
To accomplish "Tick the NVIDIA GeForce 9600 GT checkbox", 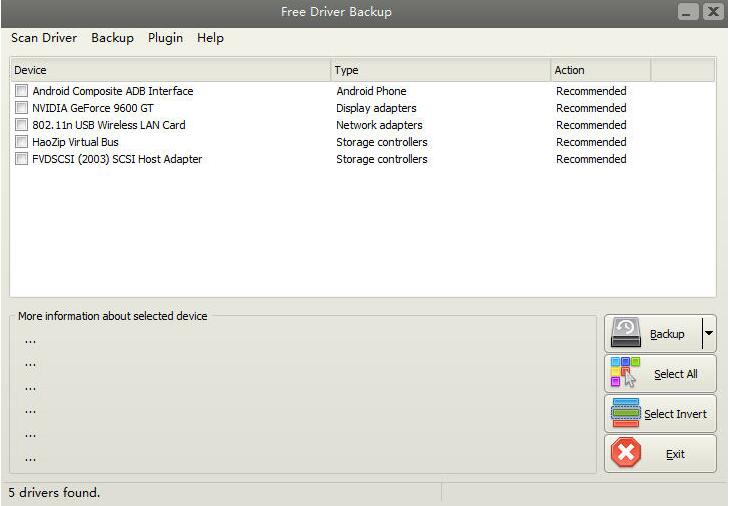I will click(x=21, y=108).
